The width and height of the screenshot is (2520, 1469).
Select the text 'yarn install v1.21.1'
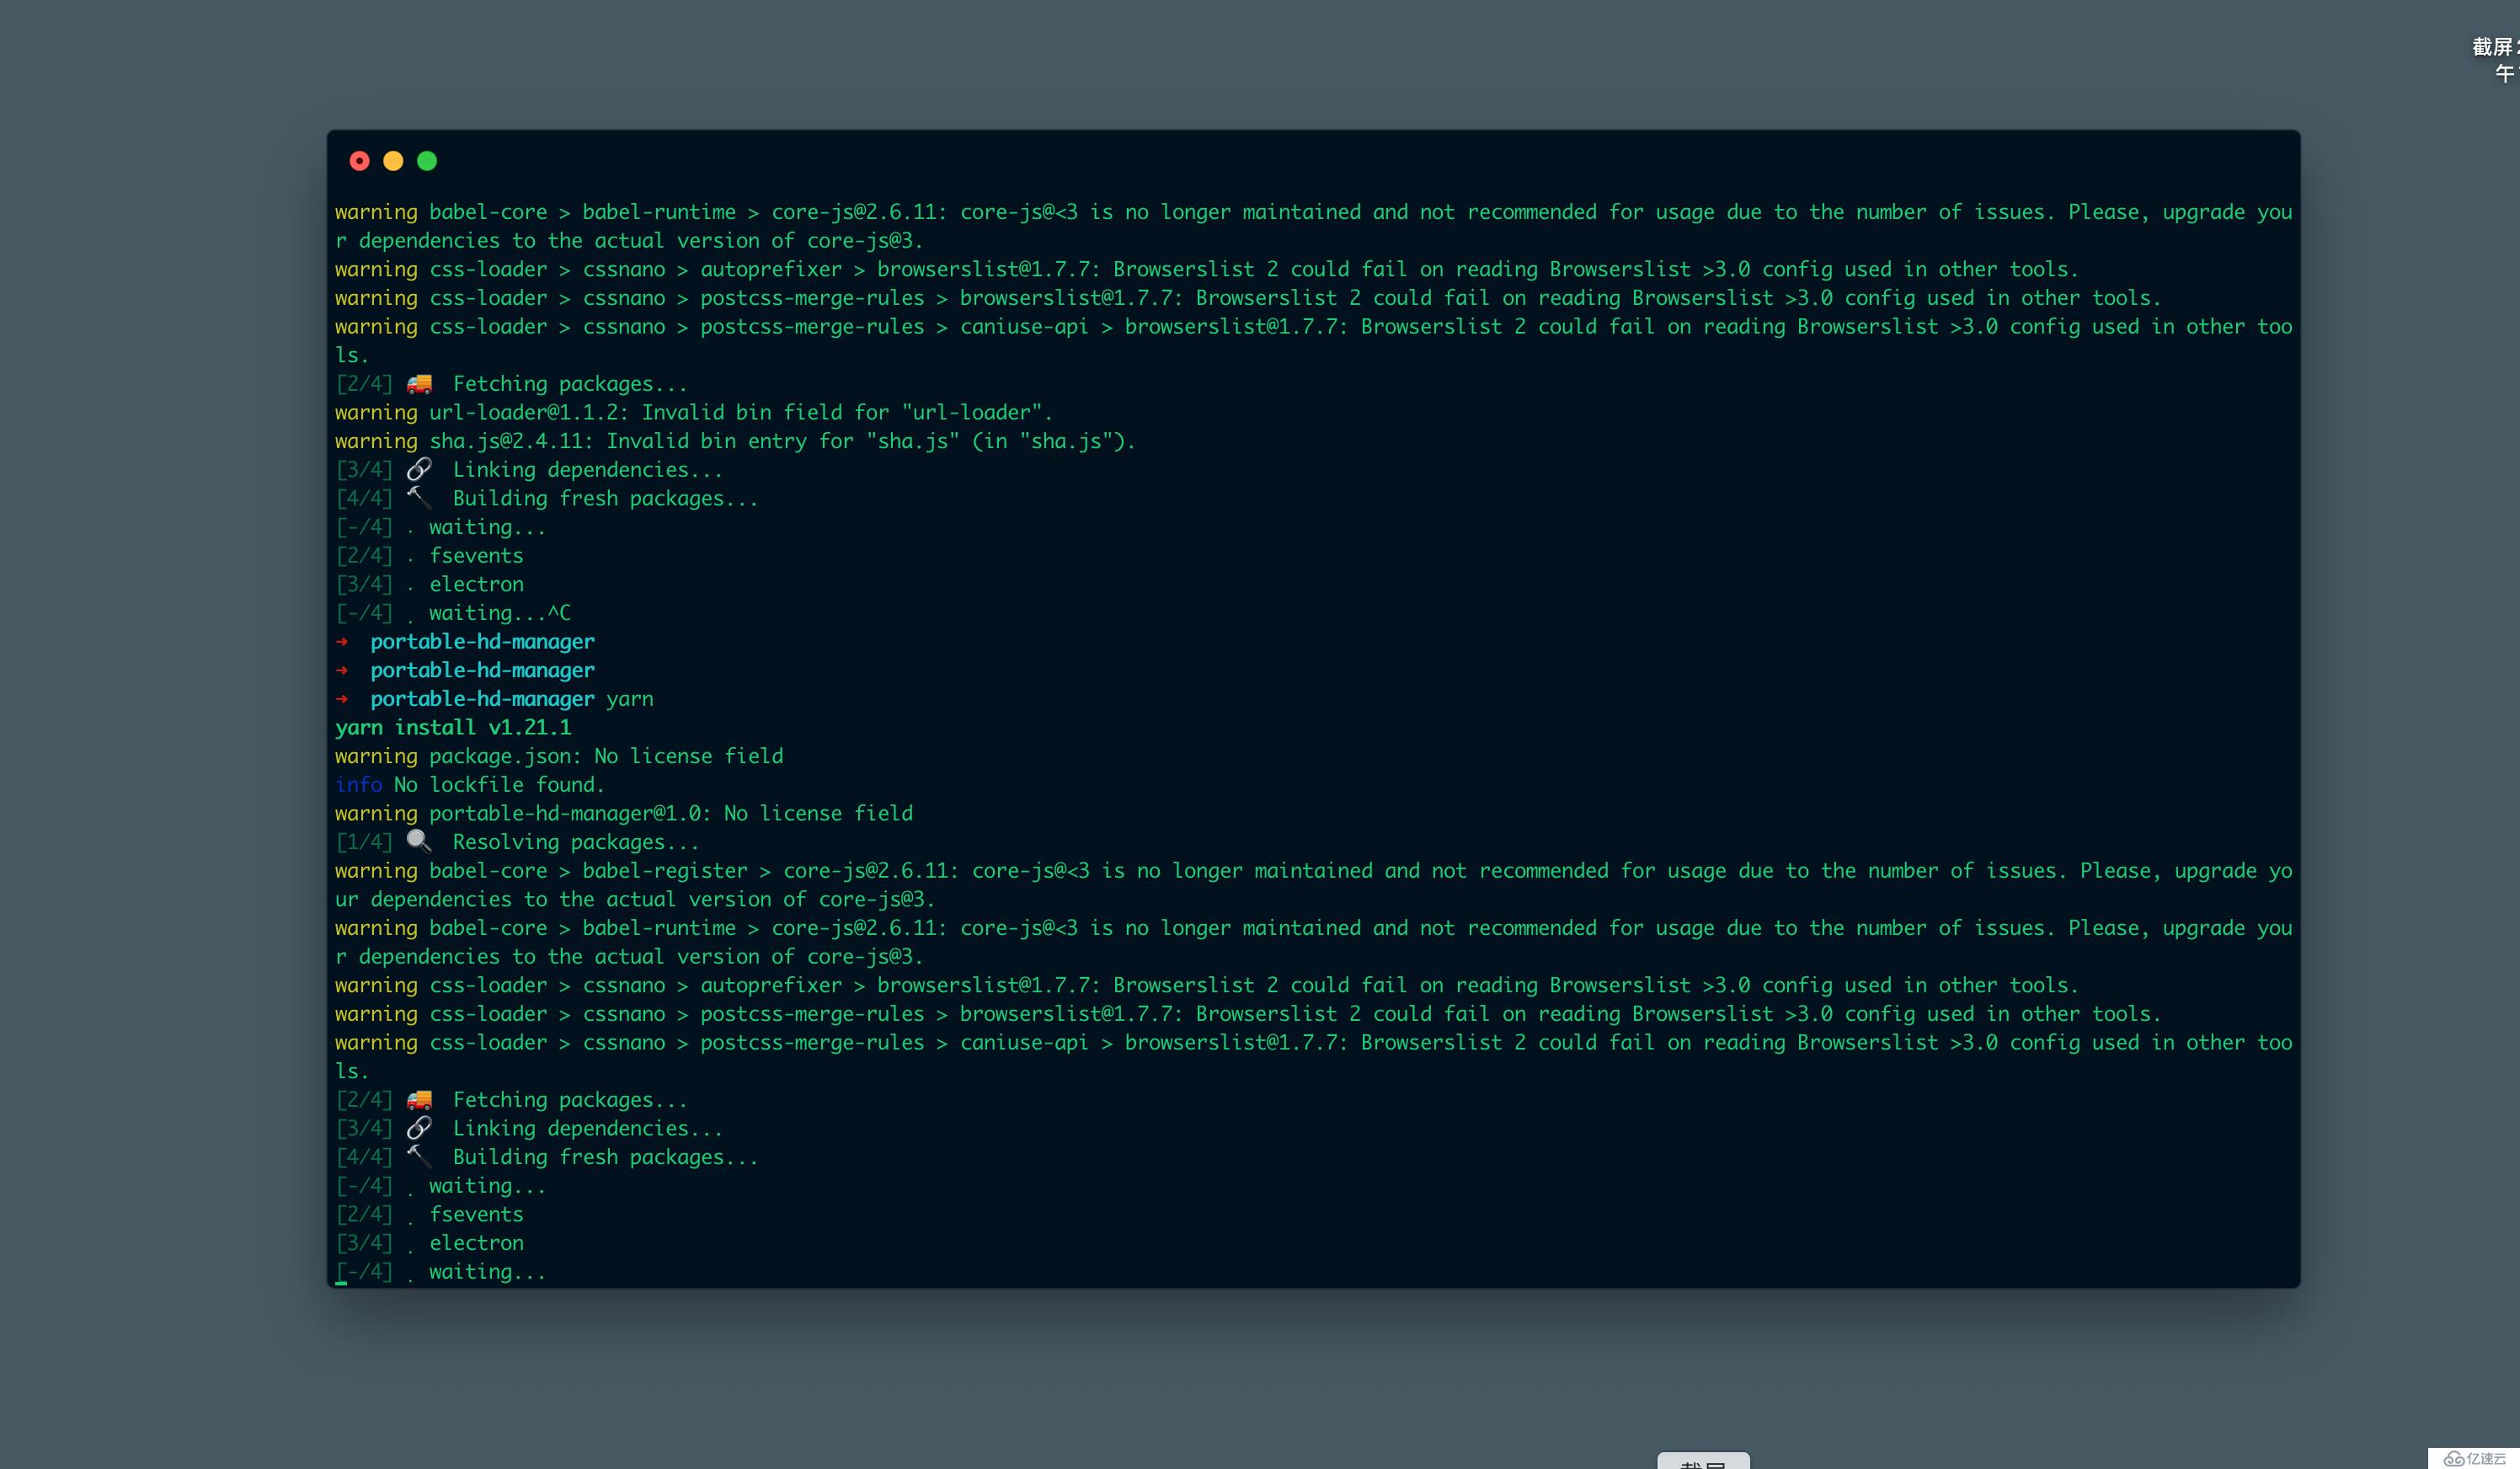pyautogui.click(x=453, y=727)
